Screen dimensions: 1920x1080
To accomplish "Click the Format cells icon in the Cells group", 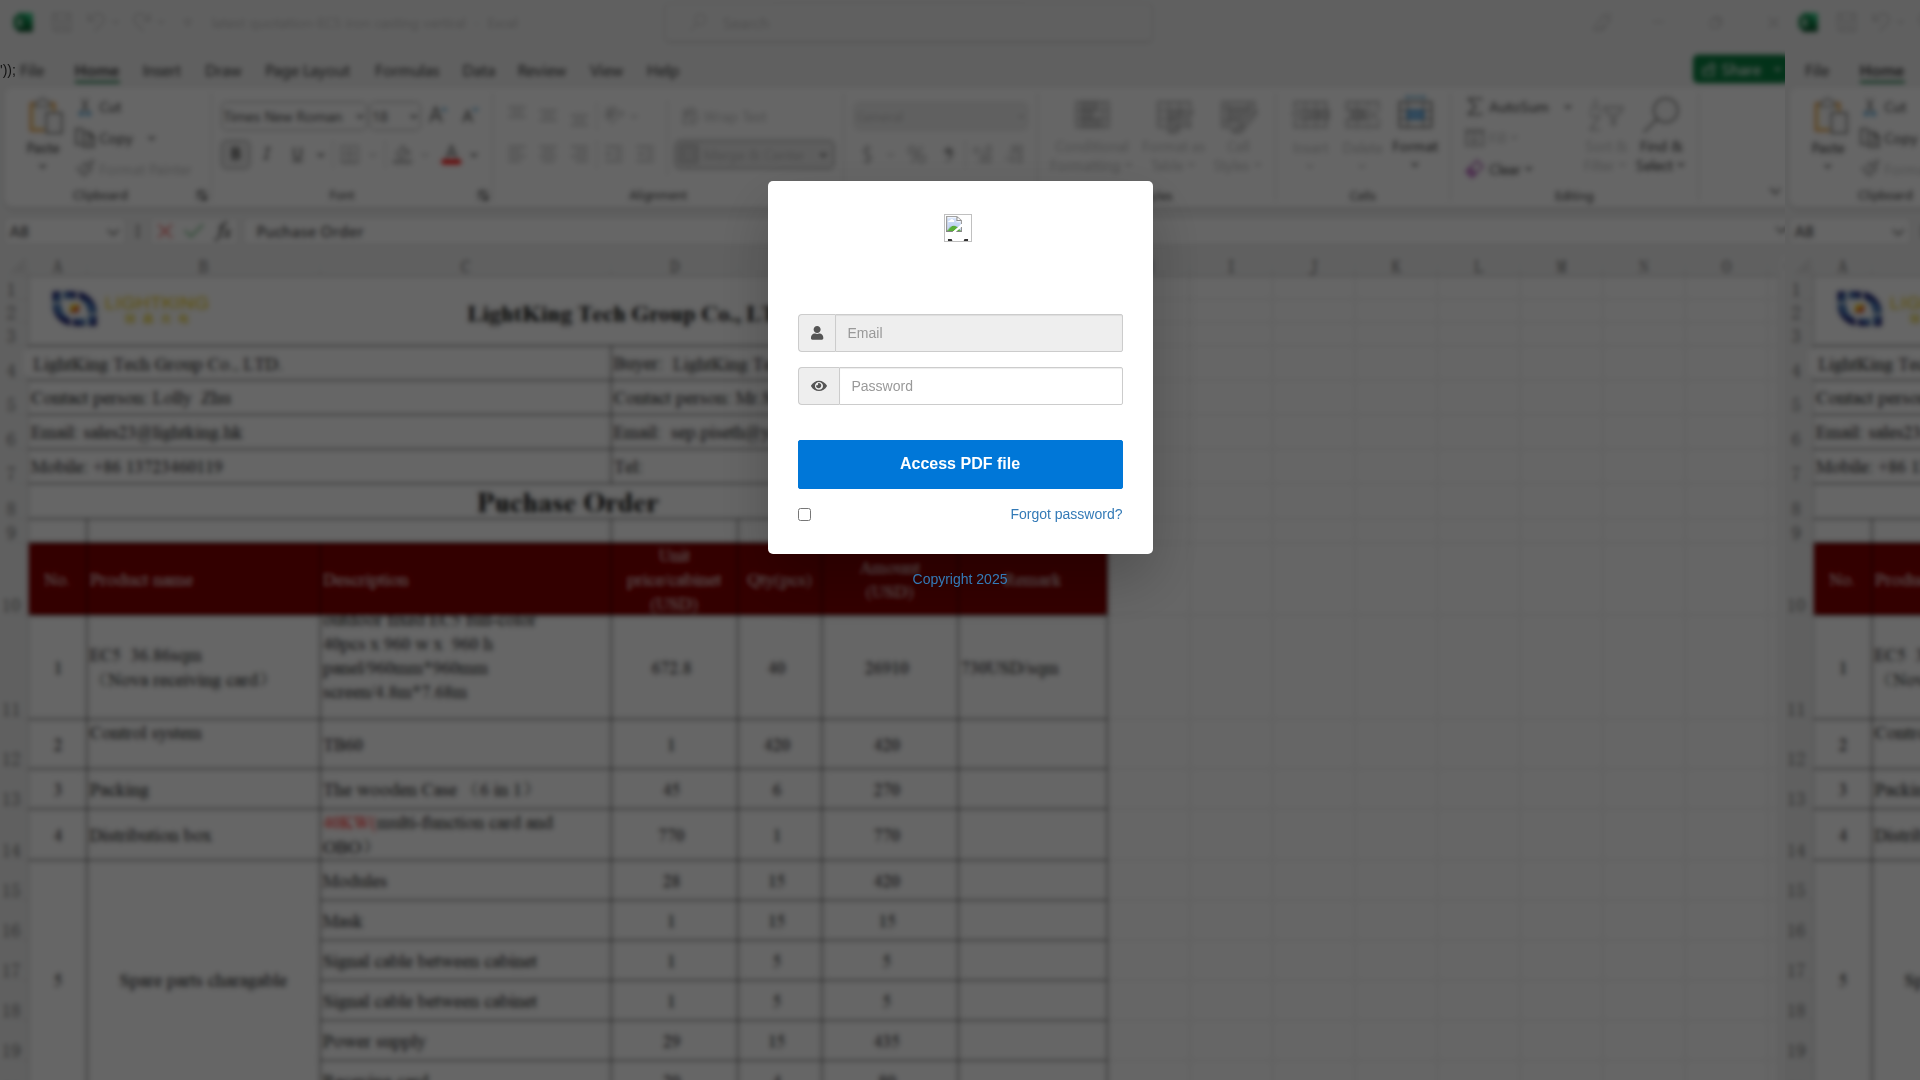I will pos(1415,114).
